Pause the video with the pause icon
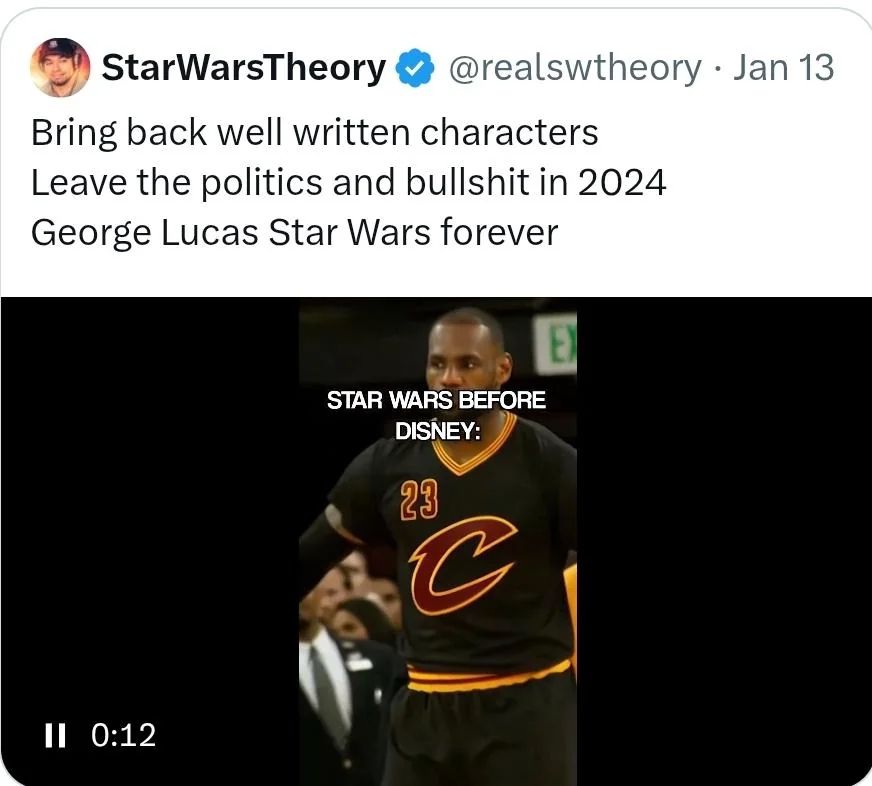 tap(55, 735)
